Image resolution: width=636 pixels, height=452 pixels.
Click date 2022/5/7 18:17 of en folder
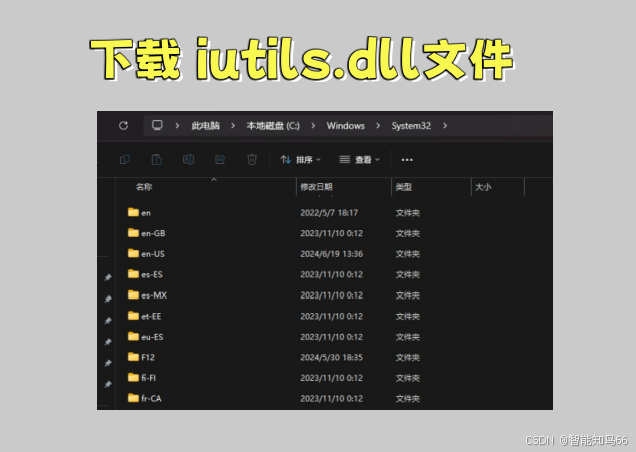pos(329,213)
